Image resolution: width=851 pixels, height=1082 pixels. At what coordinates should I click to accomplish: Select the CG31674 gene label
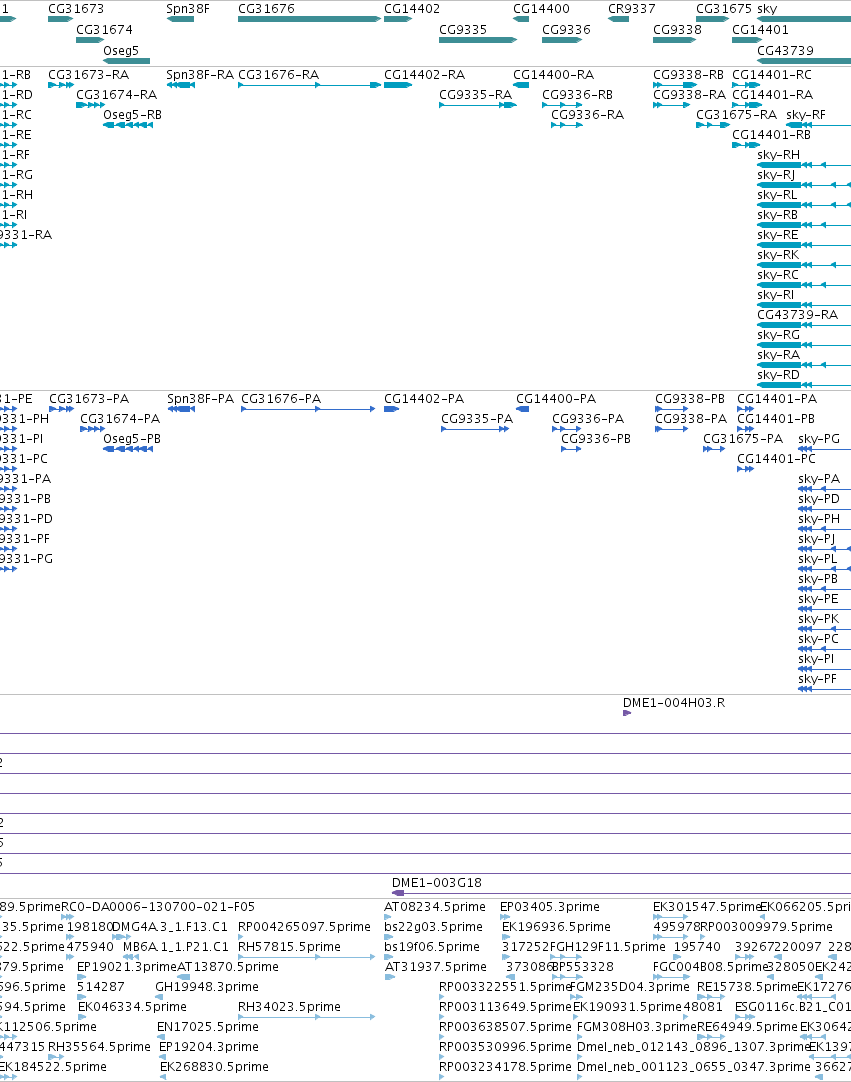[x=104, y=30]
